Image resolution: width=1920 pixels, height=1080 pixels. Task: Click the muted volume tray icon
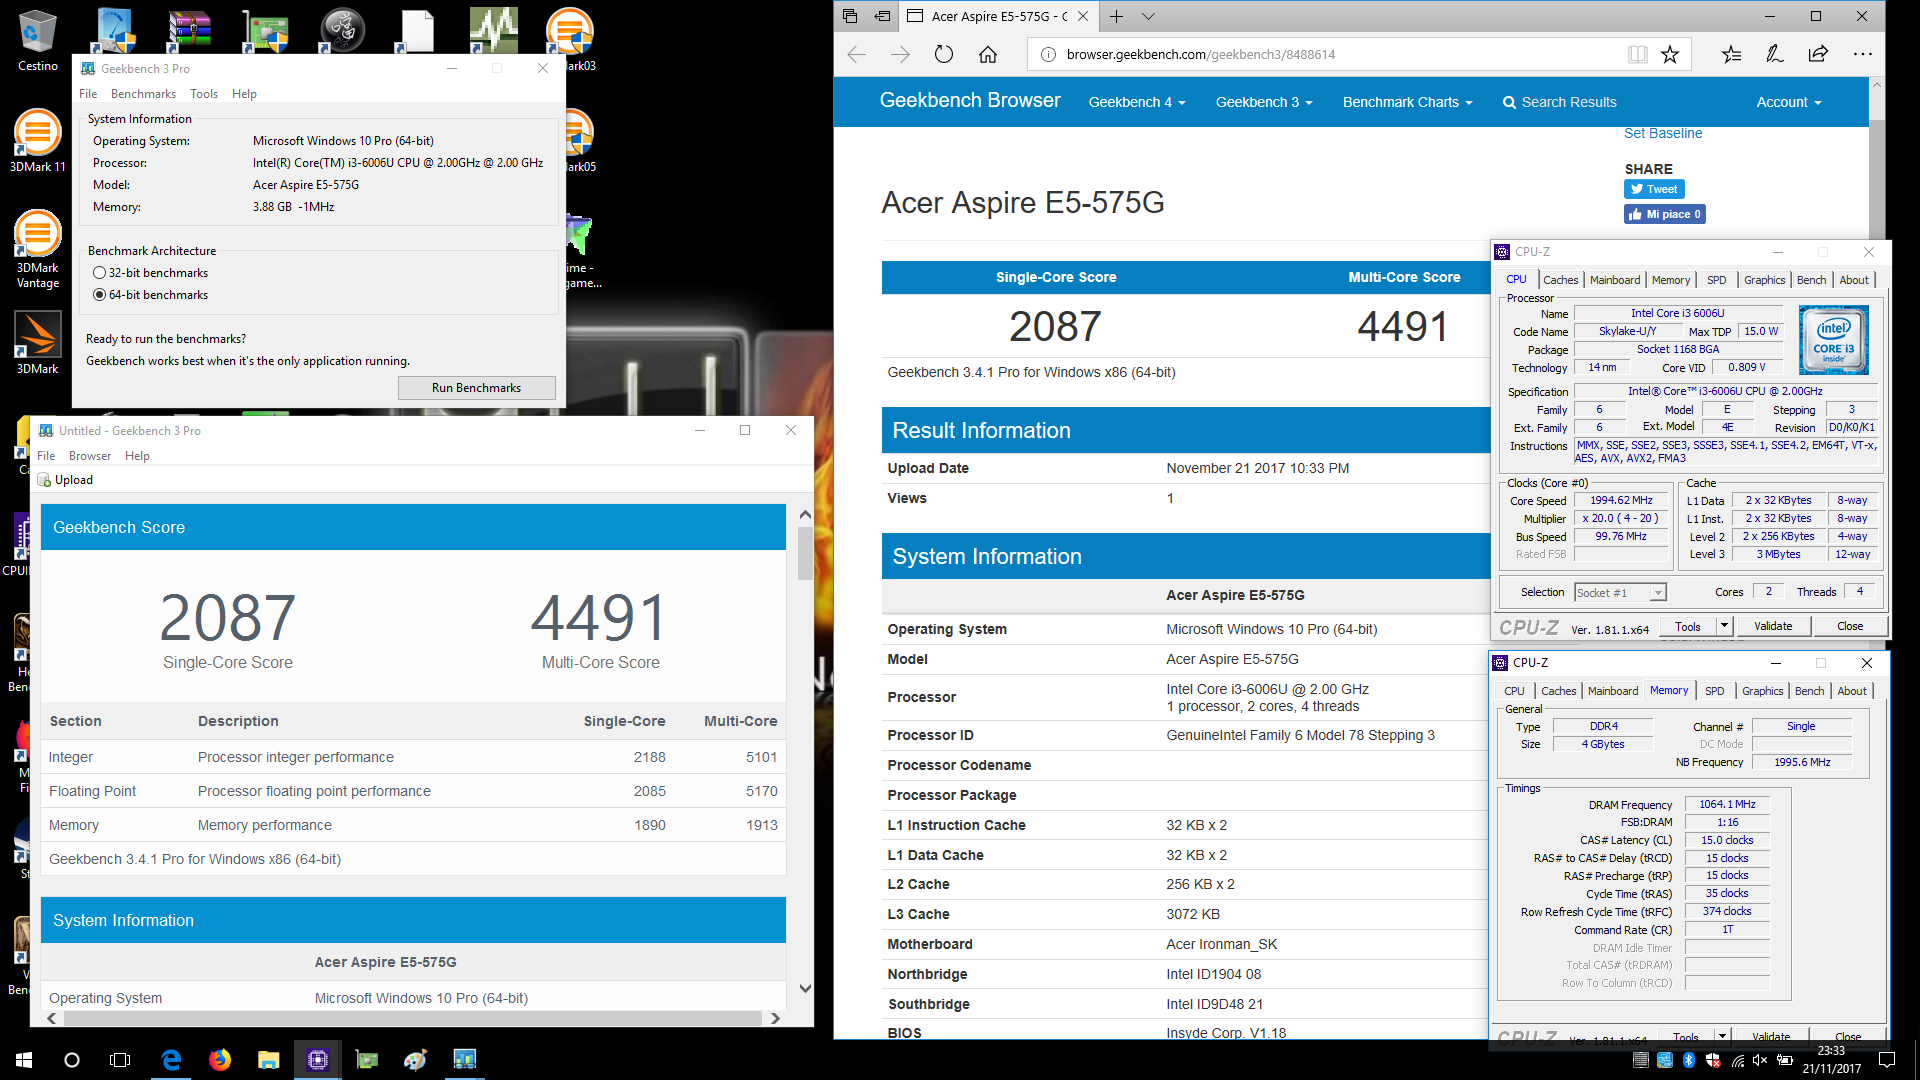(x=1760, y=1060)
